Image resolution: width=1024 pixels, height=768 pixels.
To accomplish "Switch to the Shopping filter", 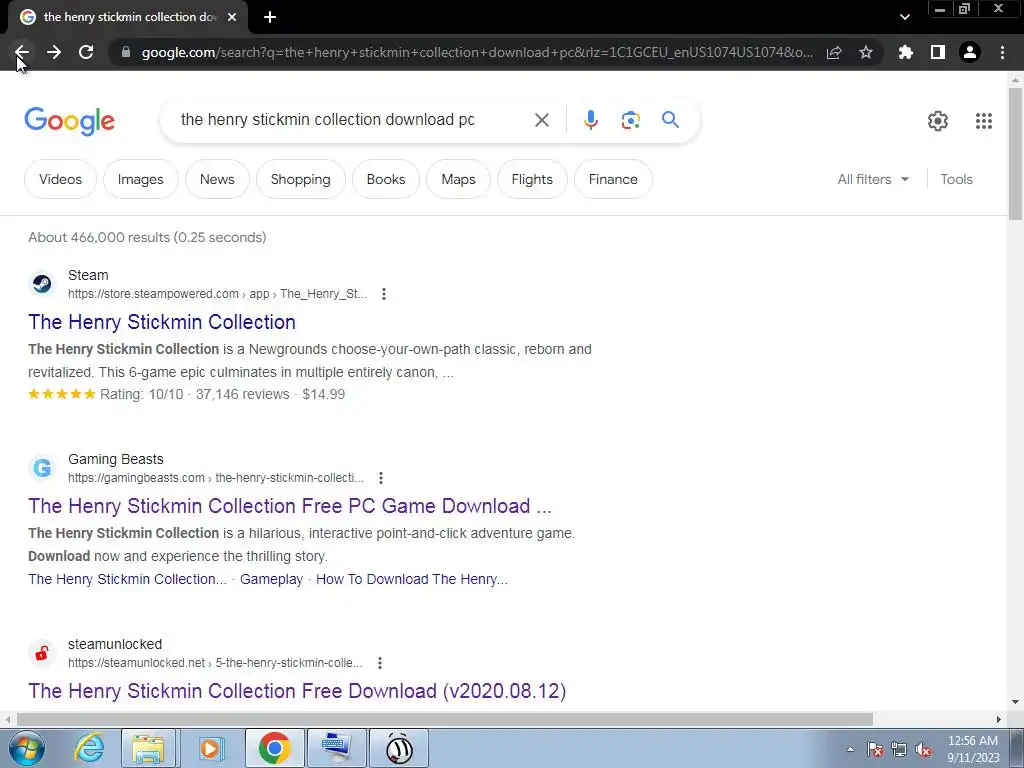I will [x=300, y=179].
